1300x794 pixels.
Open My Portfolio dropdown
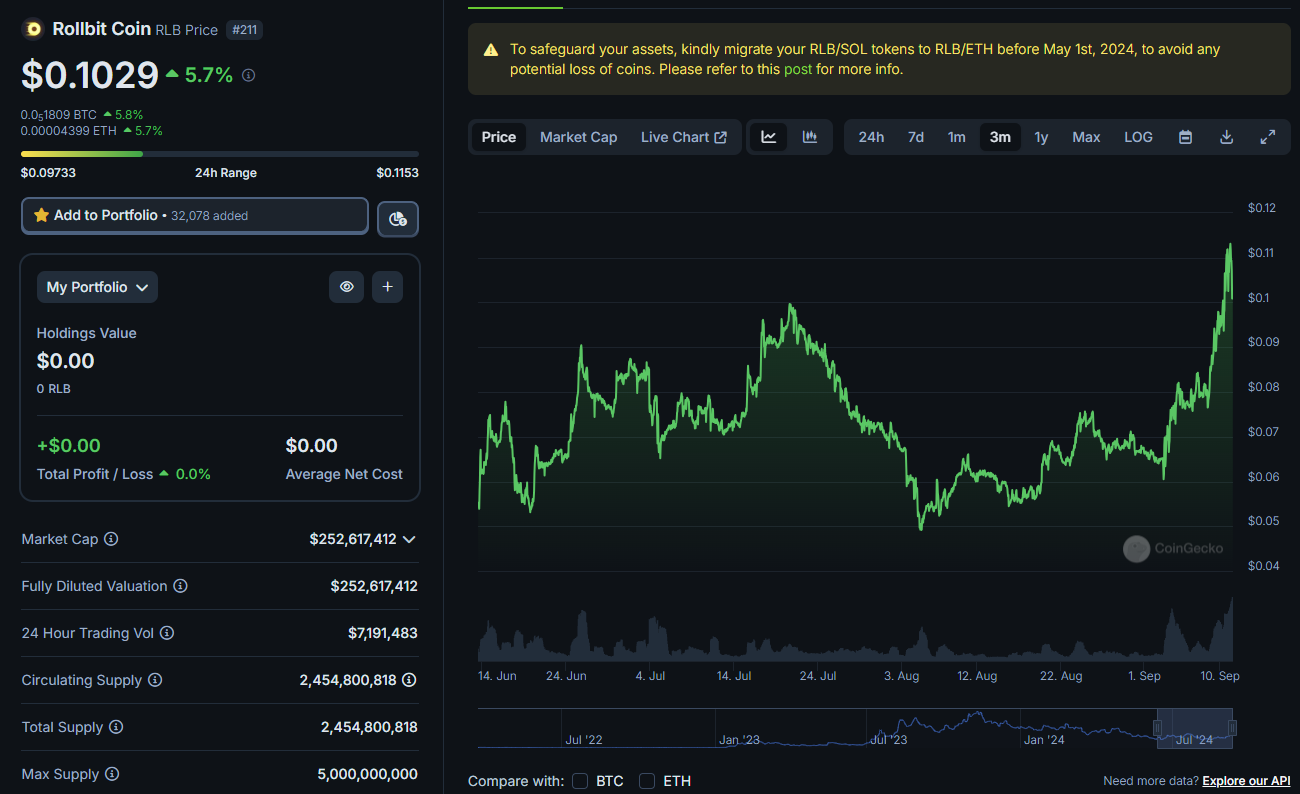[x=97, y=287]
